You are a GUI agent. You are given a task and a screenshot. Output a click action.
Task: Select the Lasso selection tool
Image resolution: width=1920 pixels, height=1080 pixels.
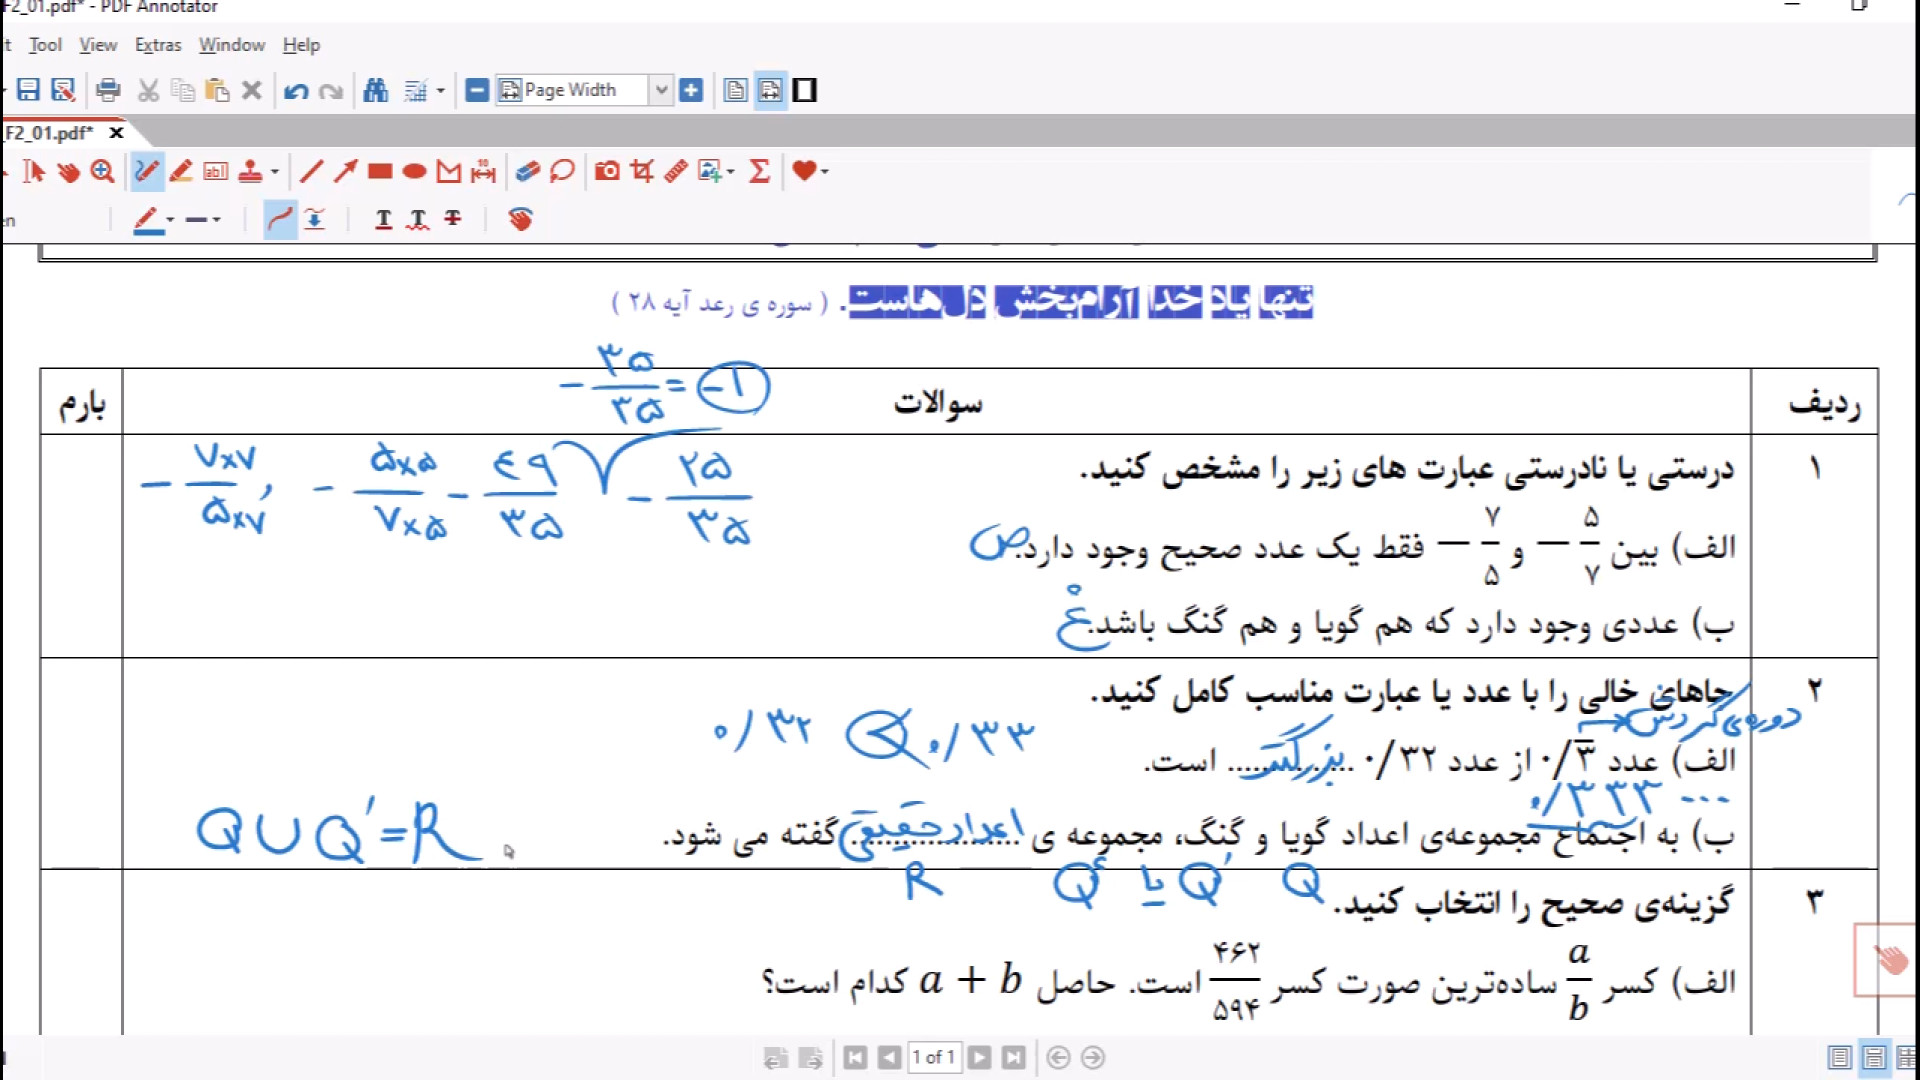tap(562, 172)
